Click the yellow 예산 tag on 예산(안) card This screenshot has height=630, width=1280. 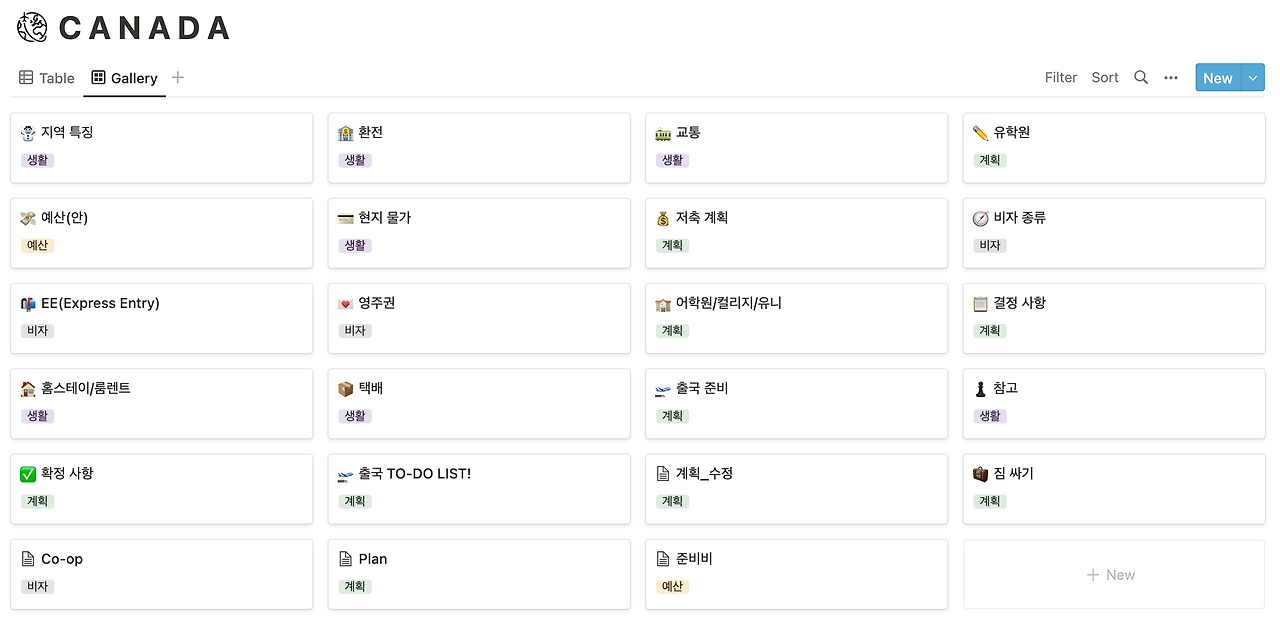[x=37, y=245]
